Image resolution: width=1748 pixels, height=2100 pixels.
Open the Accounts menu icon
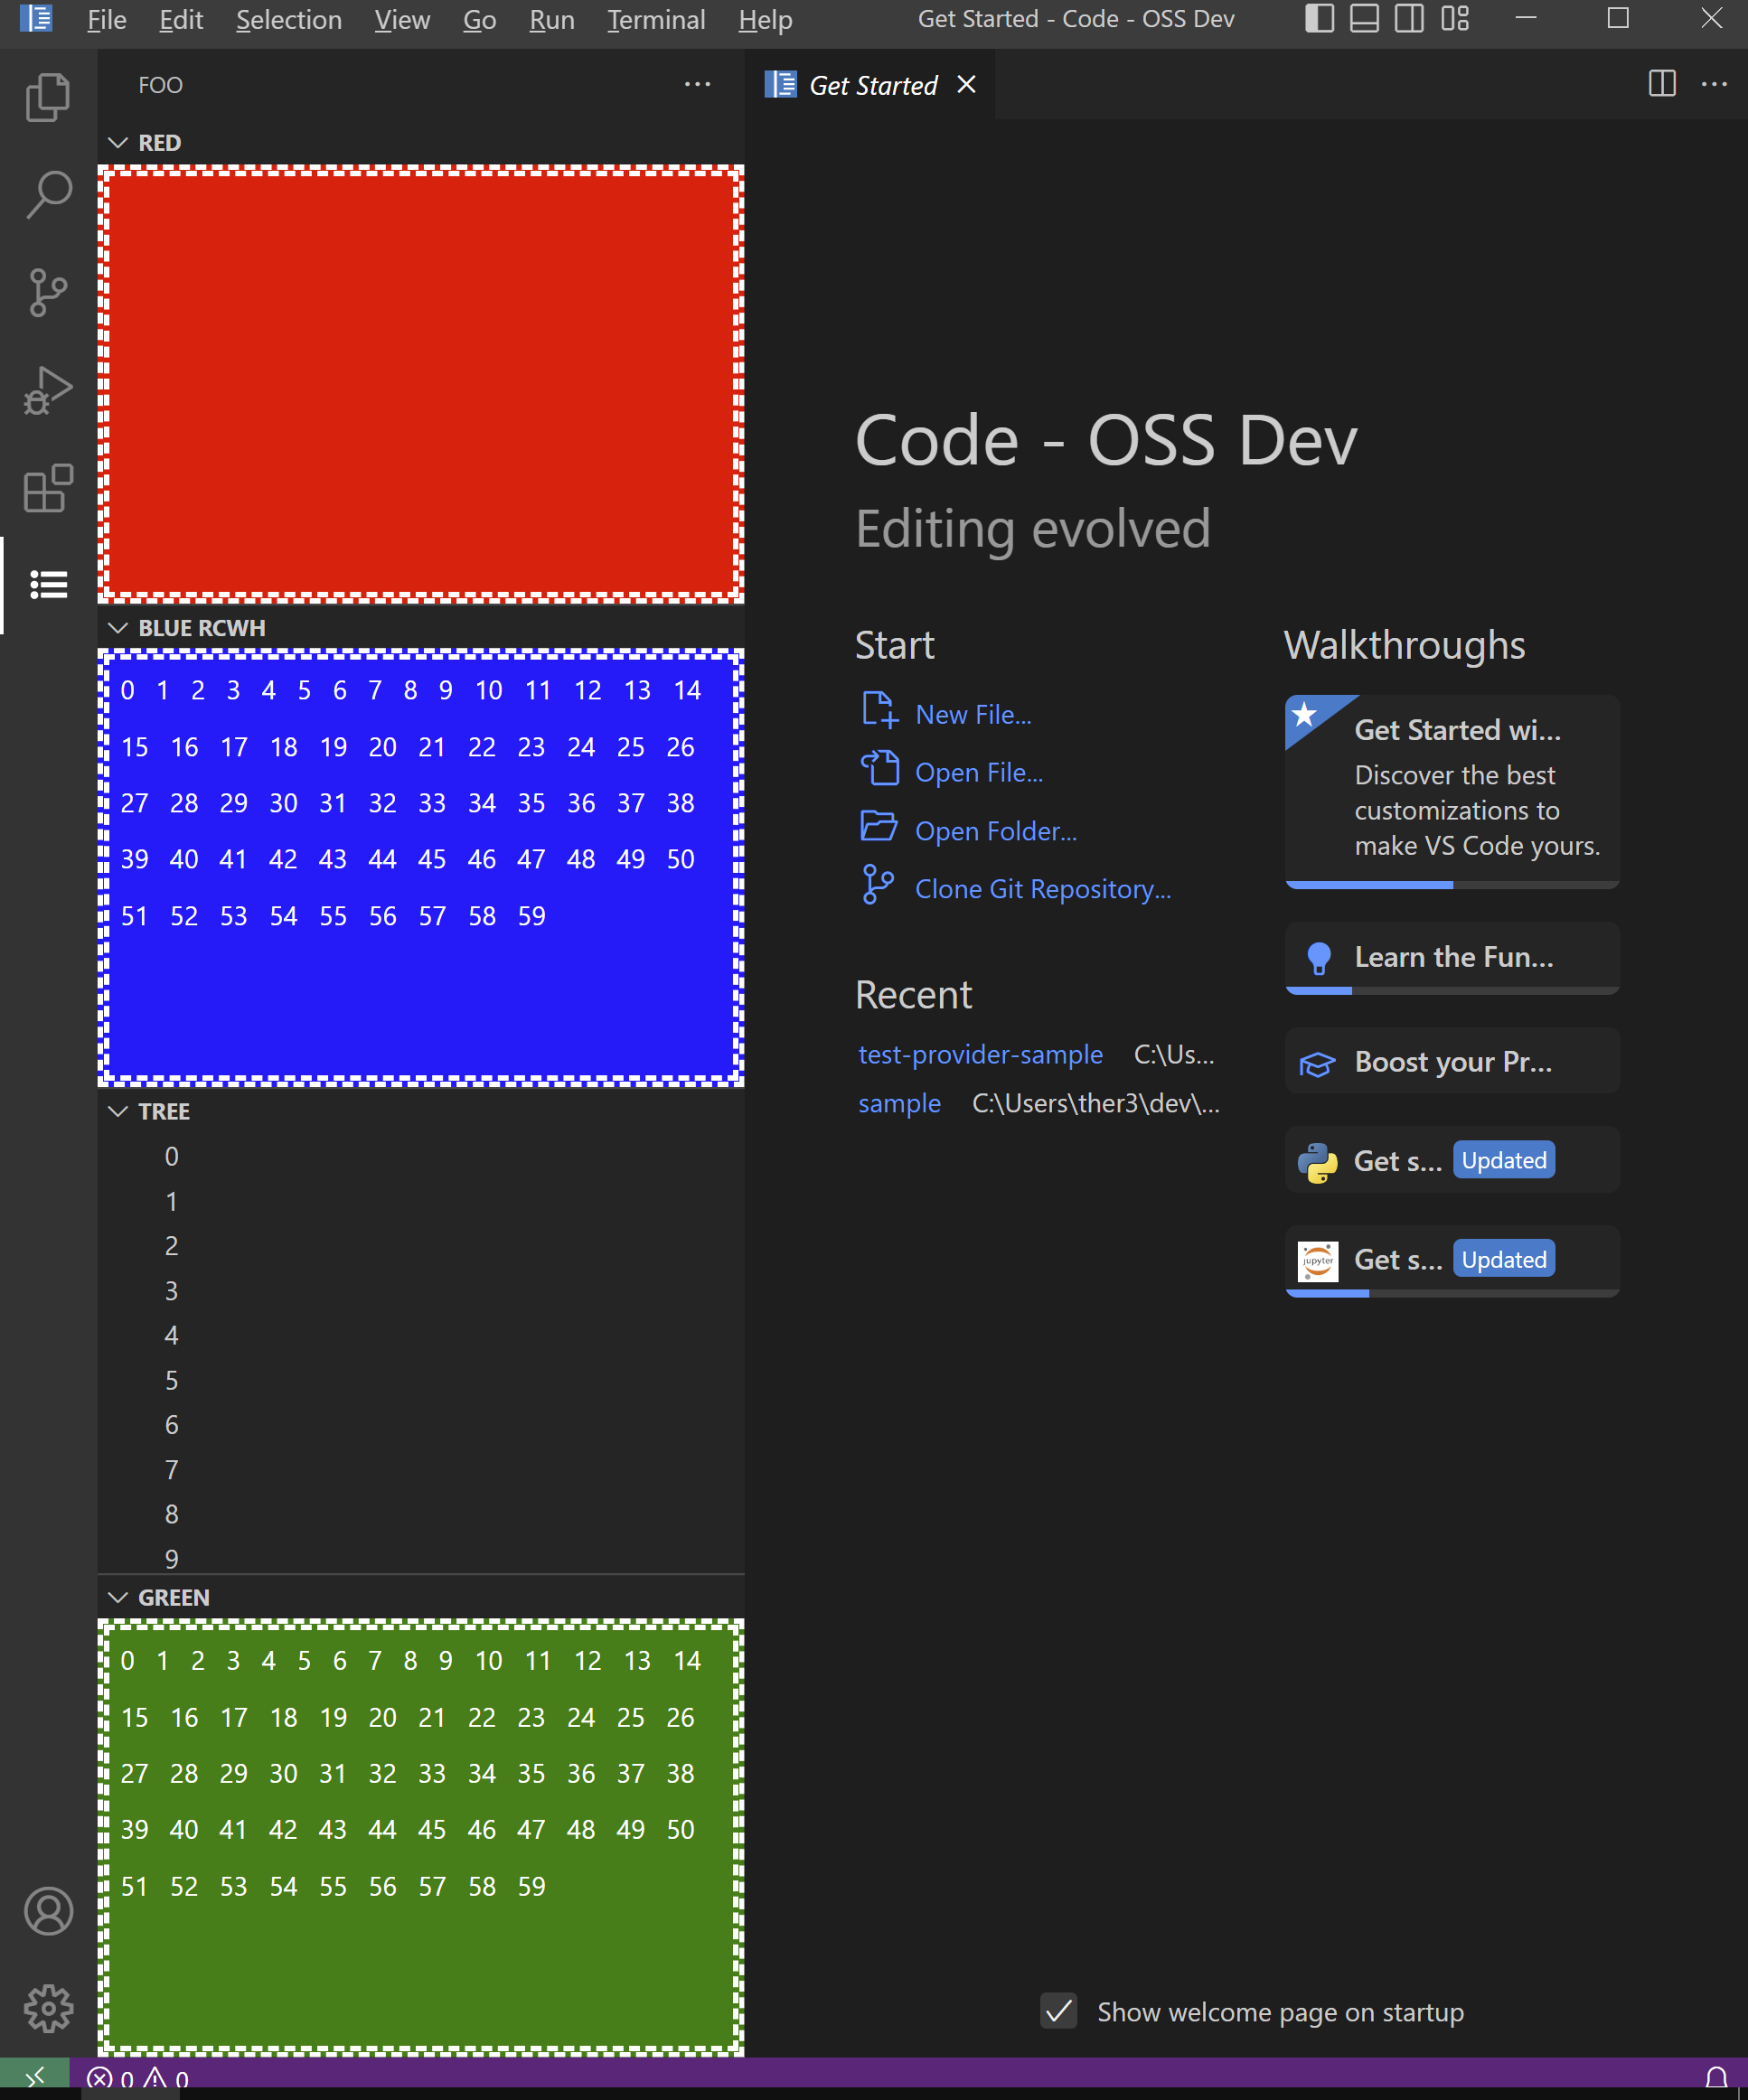click(48, 1911)
